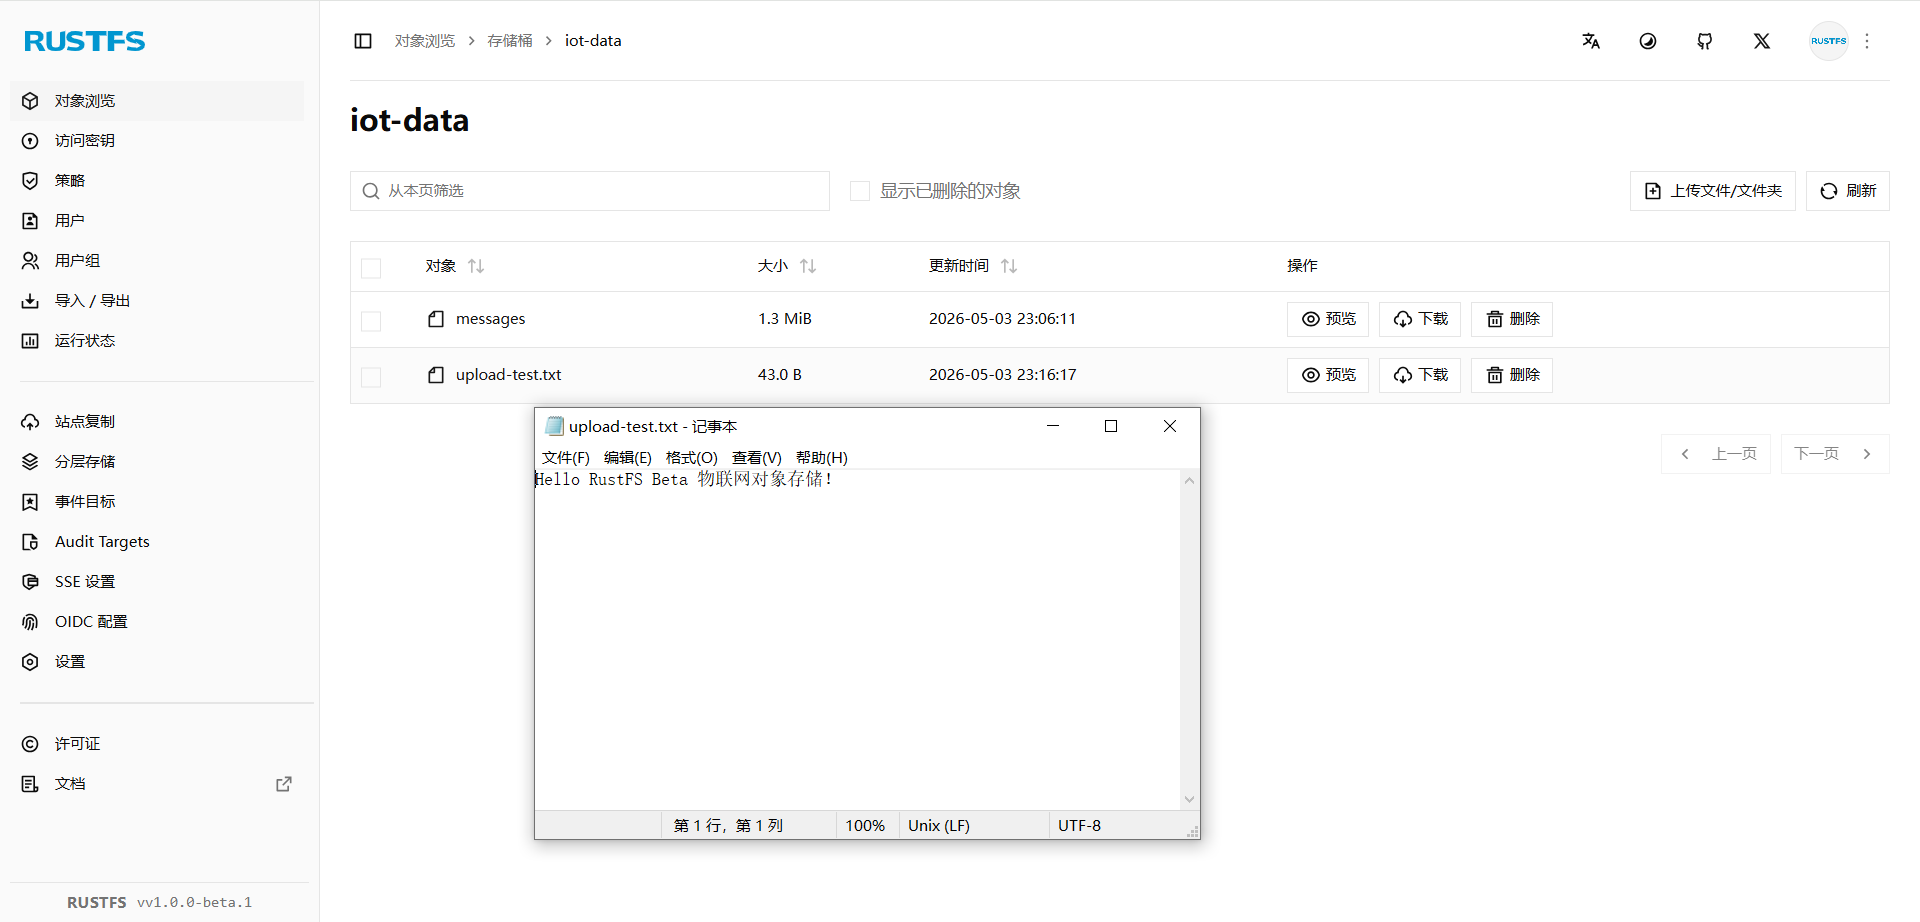Focus the page filter search field

[590, 191]
